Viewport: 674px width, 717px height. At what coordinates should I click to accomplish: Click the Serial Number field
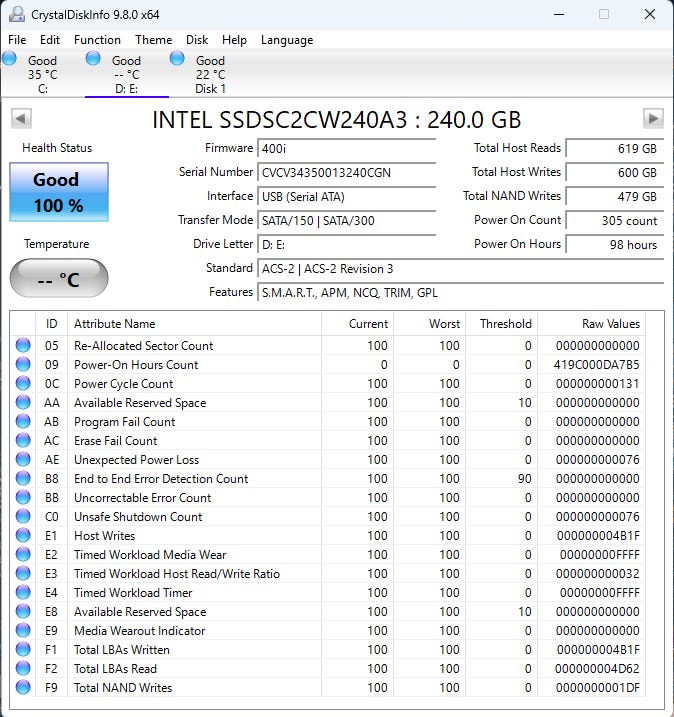point(347,173)
